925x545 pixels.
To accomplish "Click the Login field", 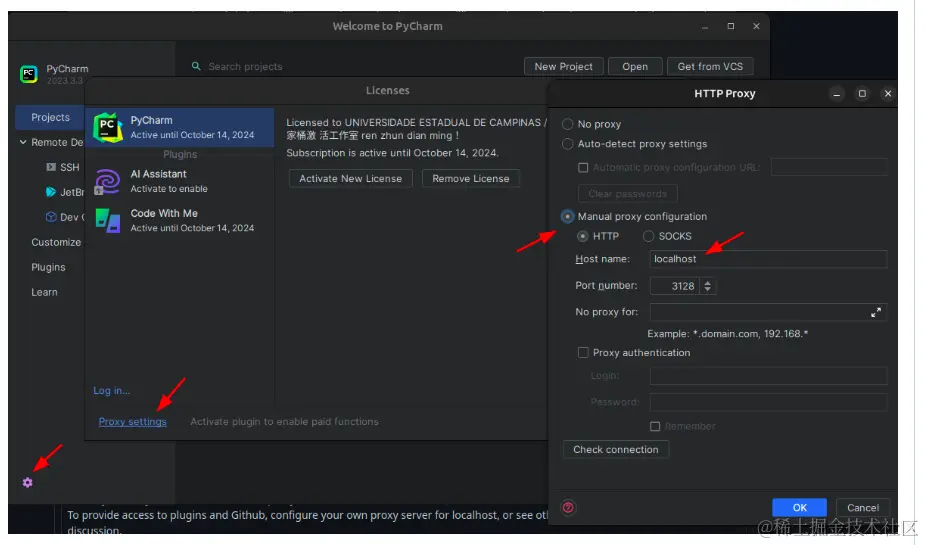I will 768,376.
